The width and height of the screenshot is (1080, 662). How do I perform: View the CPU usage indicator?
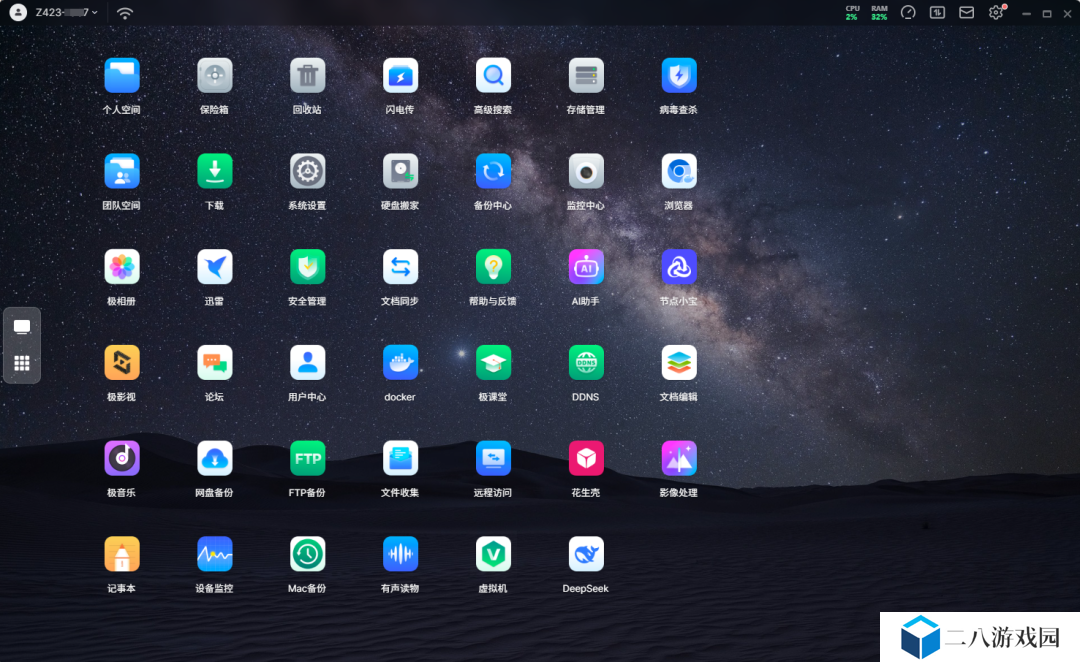853,12
